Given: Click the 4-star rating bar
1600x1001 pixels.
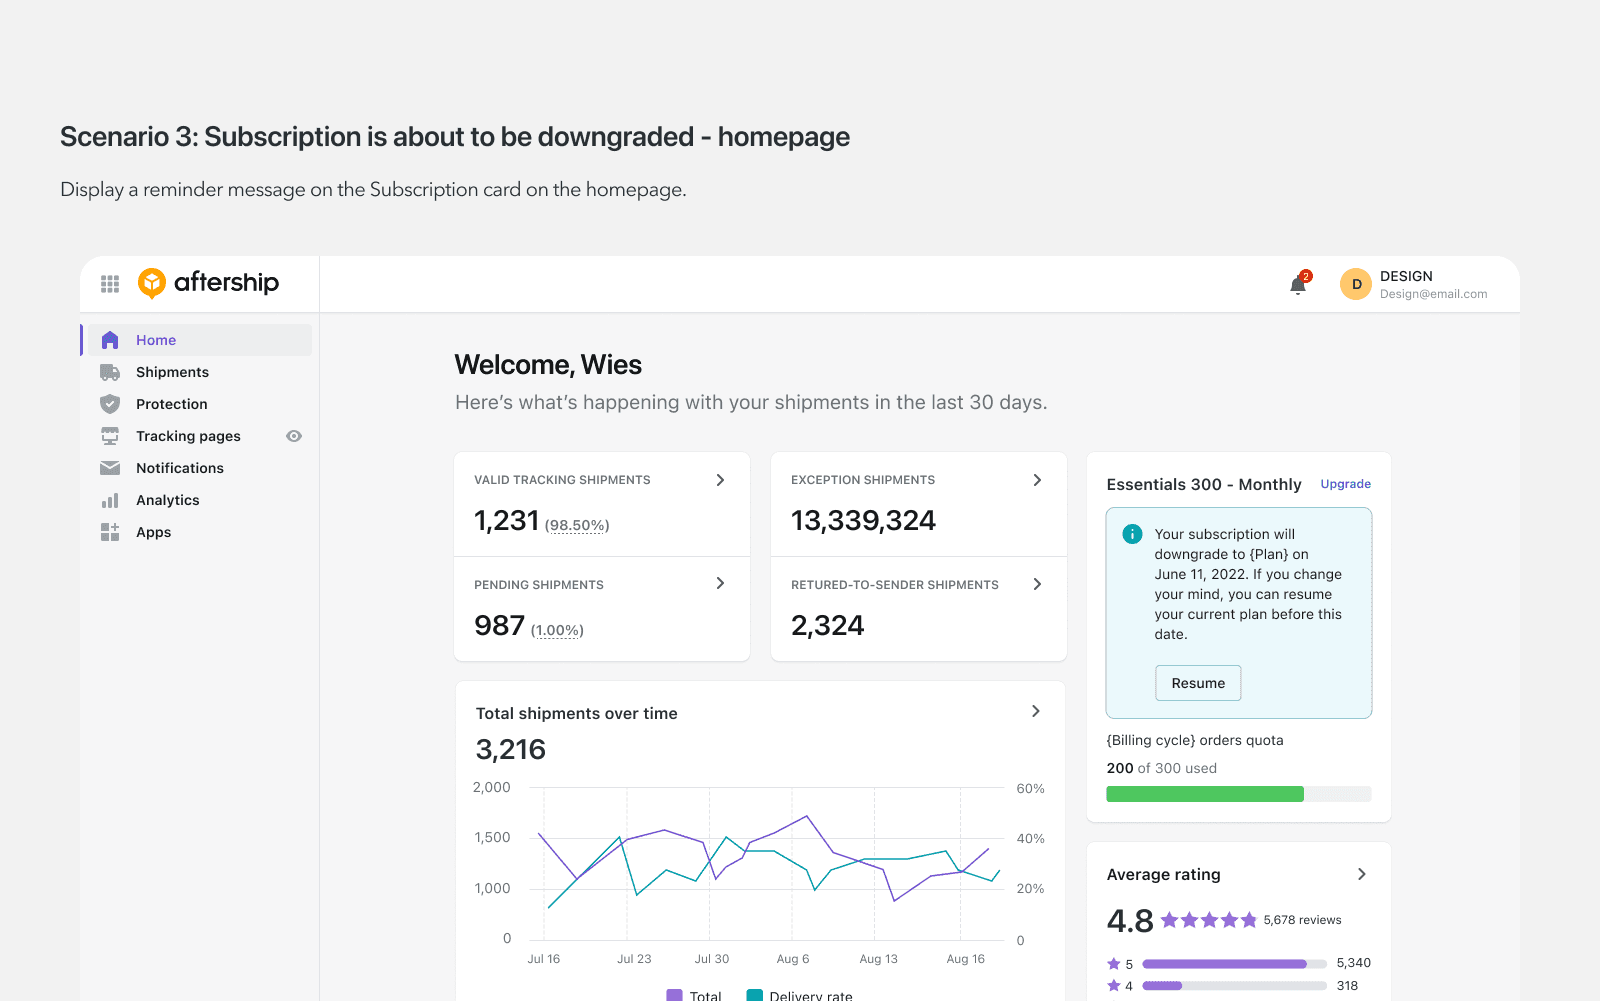Looking at the screenshot, I should tap(1234, 986).
